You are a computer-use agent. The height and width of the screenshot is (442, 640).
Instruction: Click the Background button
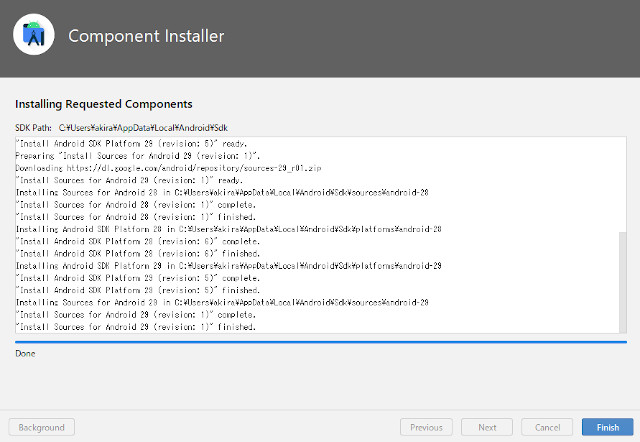[42, 427]
